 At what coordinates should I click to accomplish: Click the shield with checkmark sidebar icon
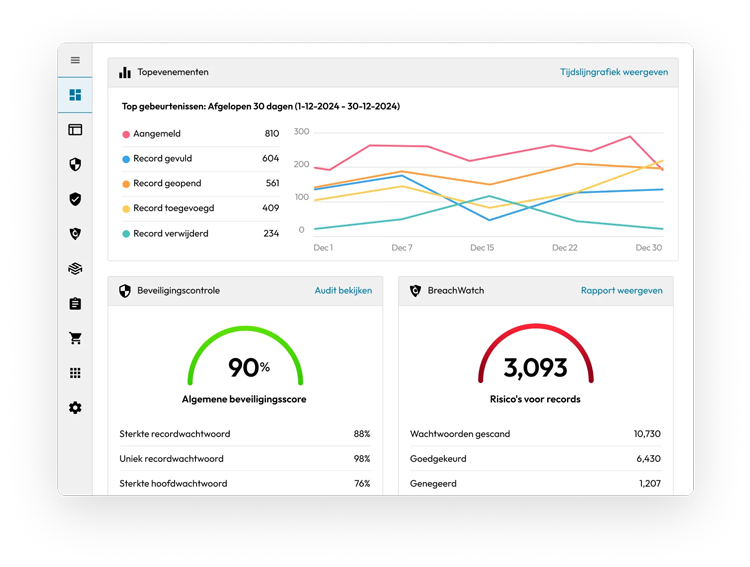(75, 199)
